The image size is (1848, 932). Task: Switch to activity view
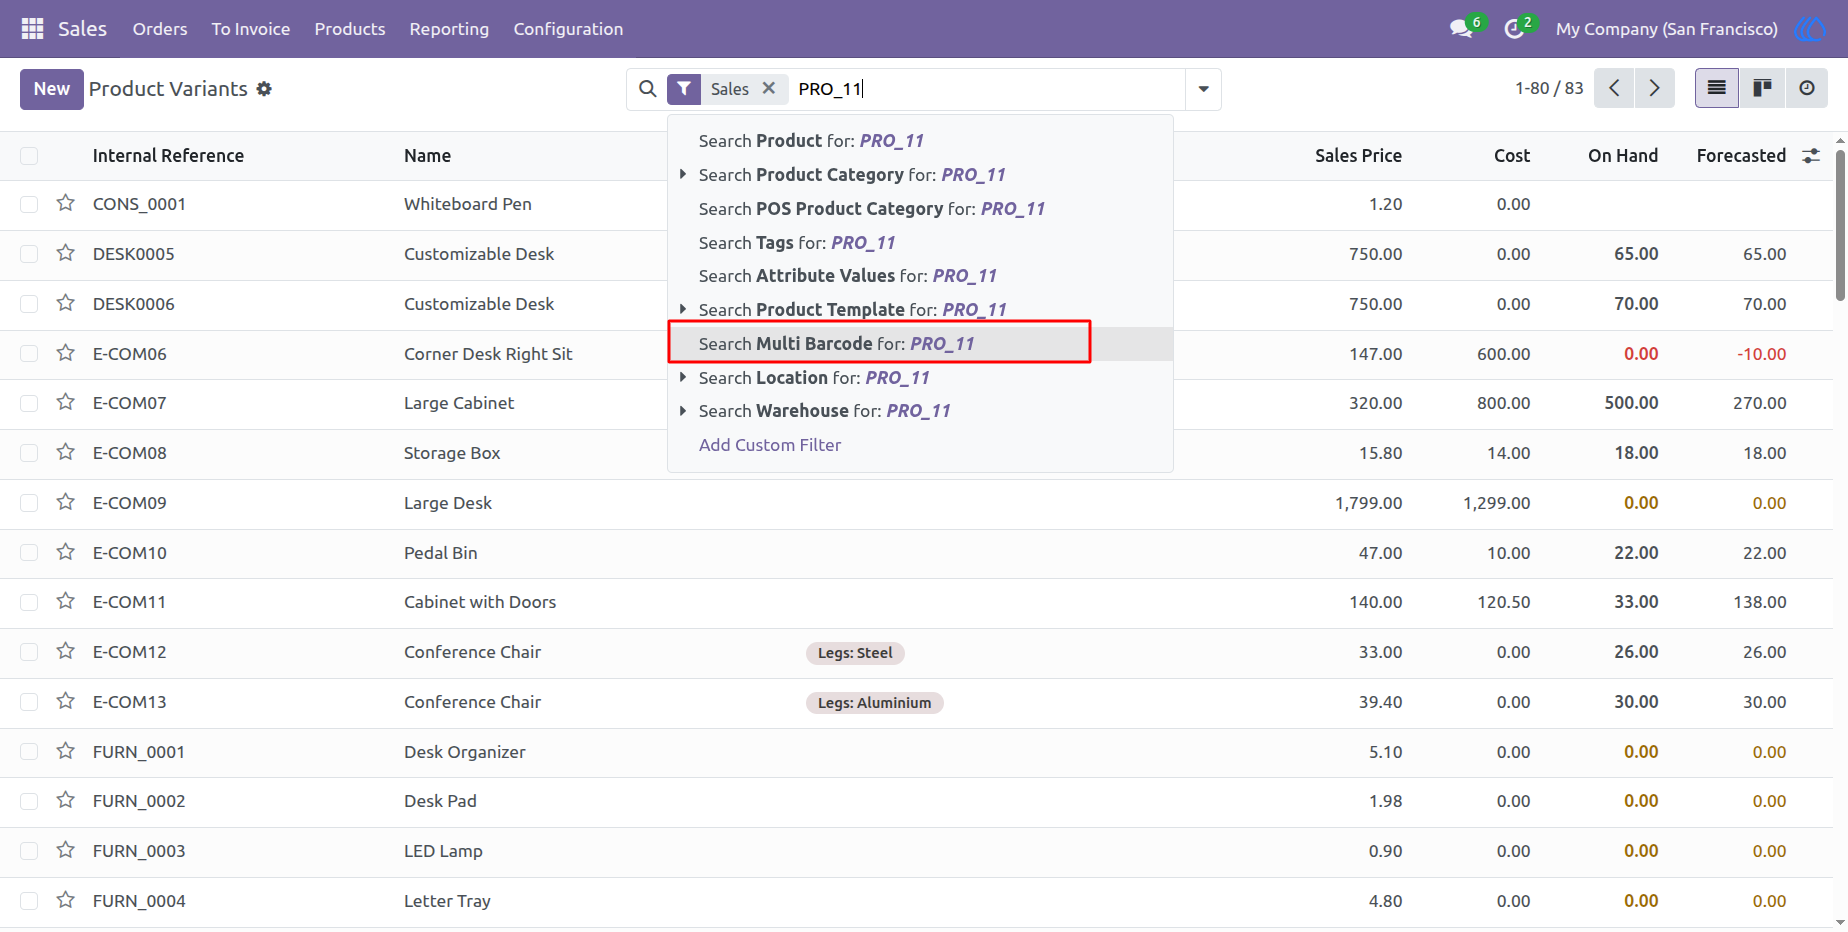click(1806, 88)
